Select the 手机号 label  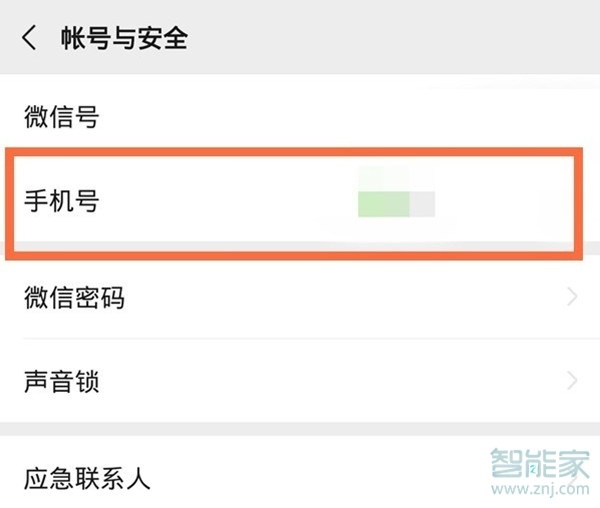[62, 202]
